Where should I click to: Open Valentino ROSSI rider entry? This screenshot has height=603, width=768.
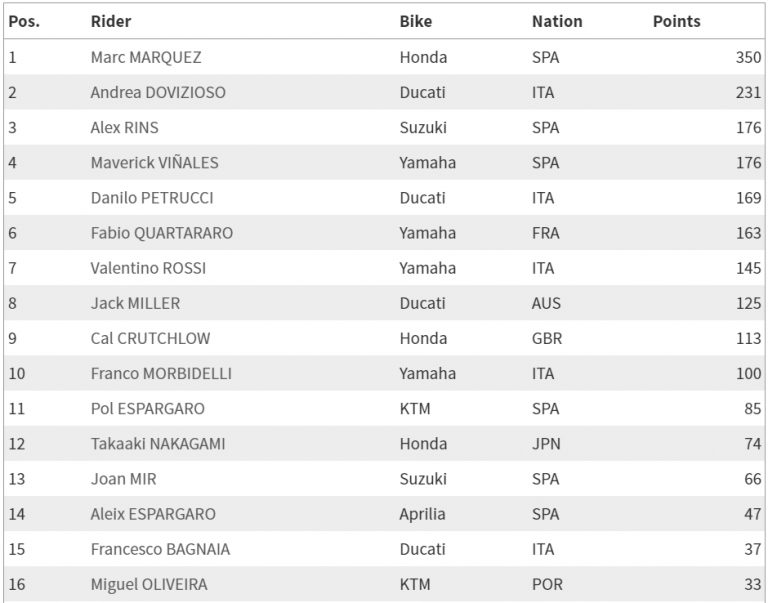click(147, 268)
